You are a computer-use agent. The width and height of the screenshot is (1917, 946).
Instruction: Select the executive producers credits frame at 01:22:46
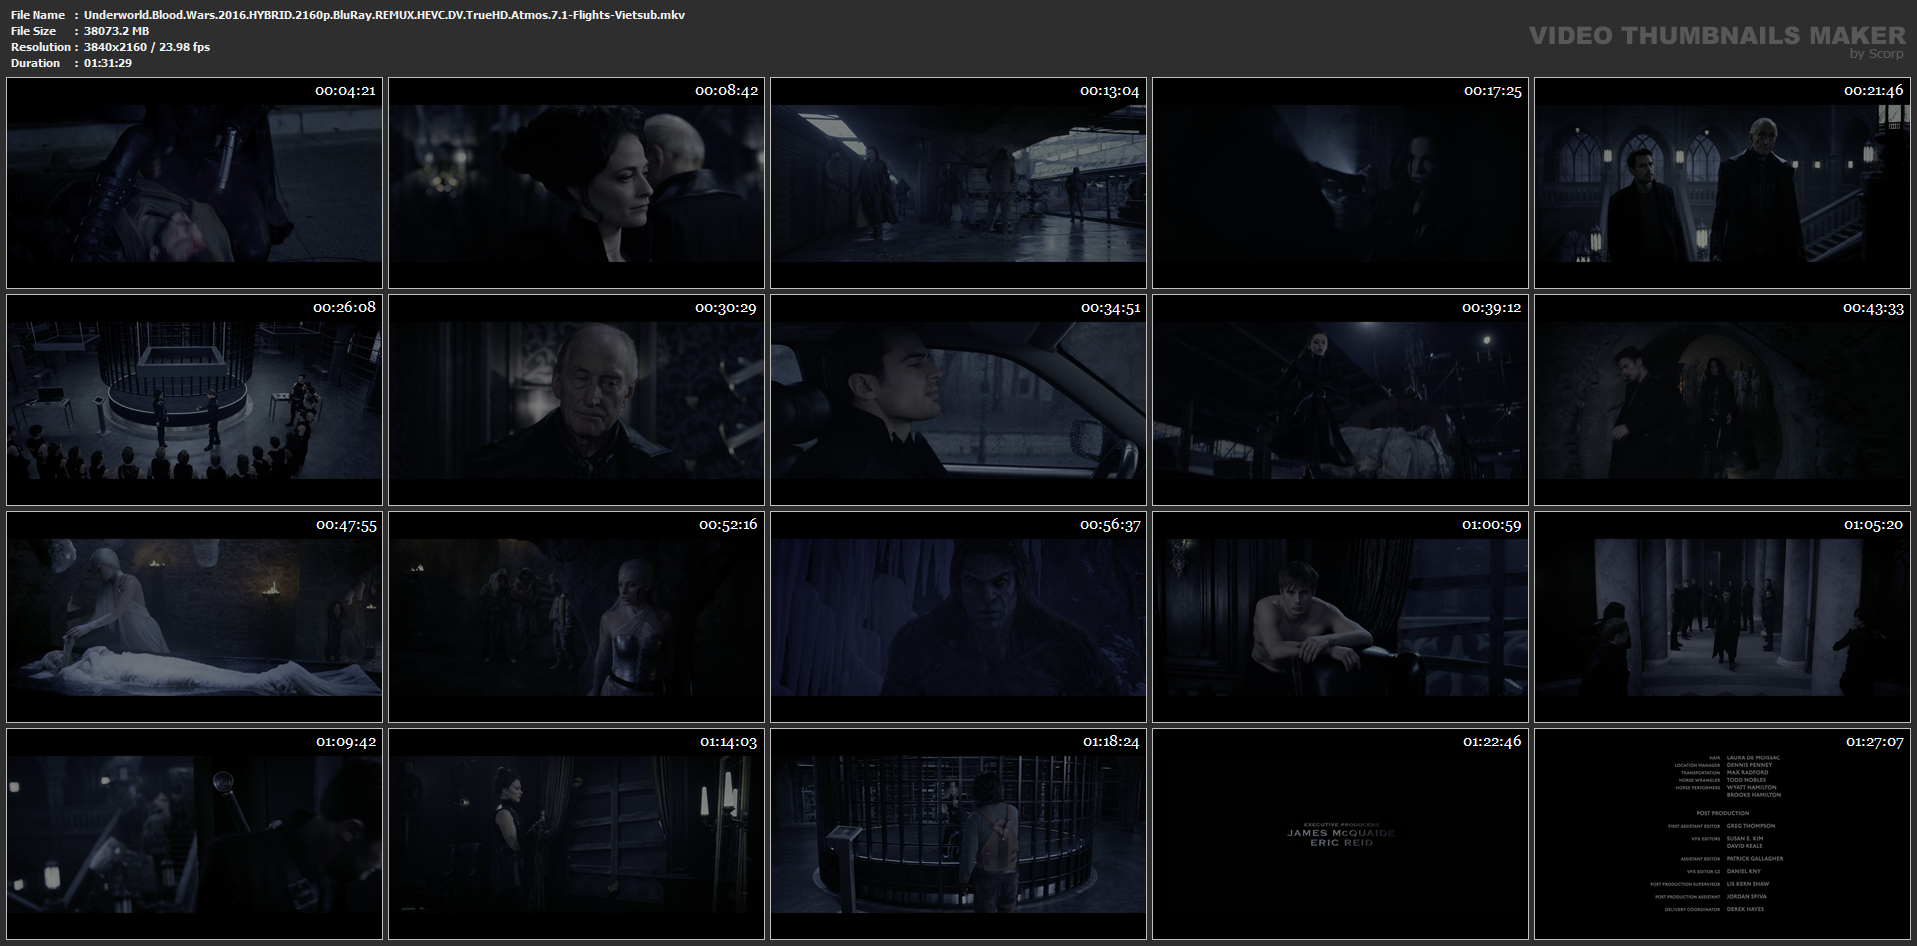tap(1340, 834)
